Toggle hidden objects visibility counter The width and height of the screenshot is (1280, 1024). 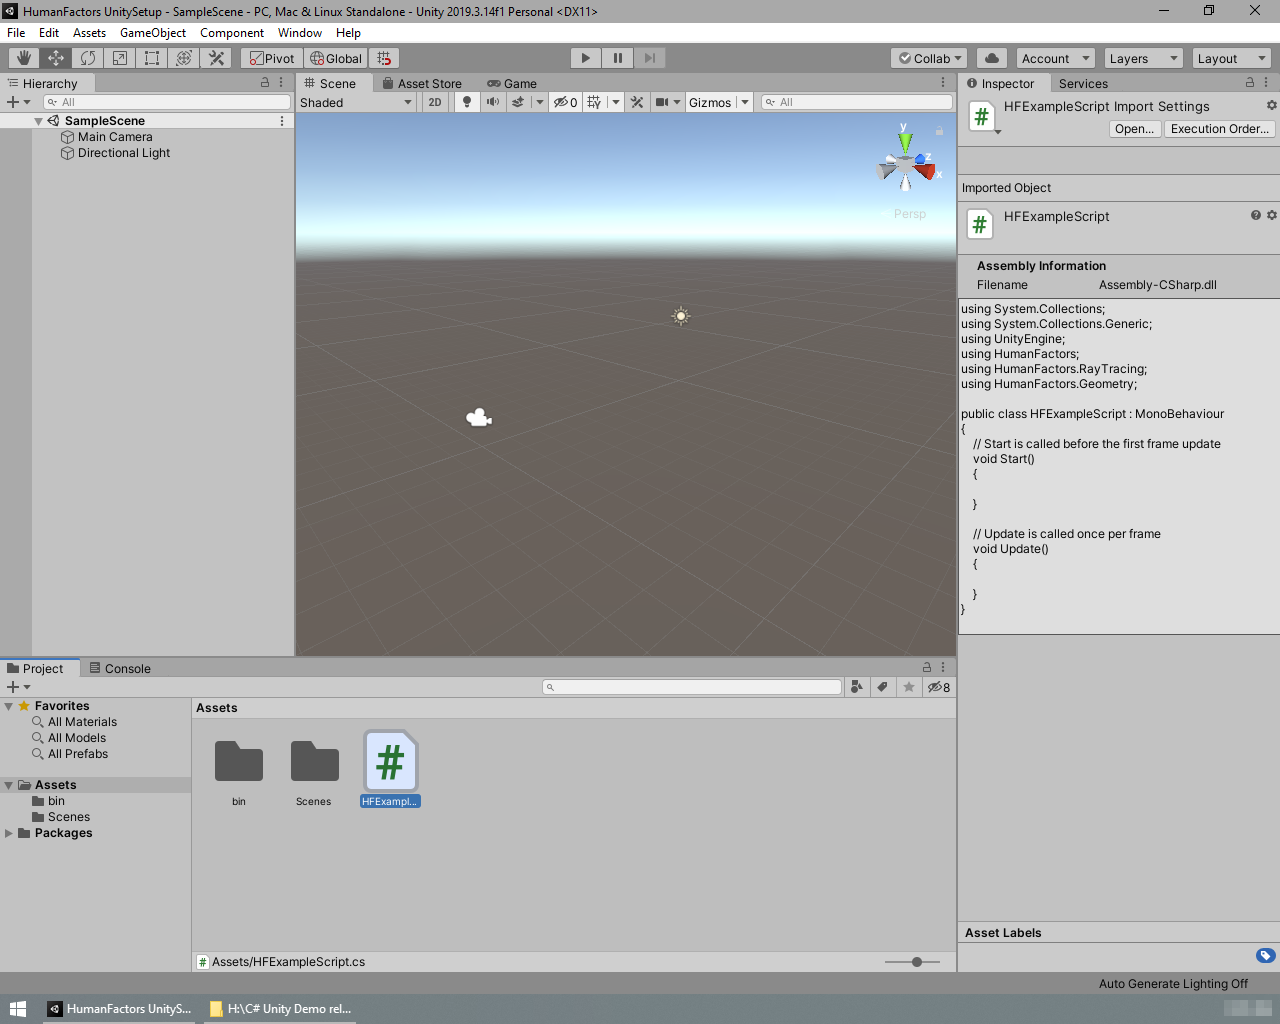coord(565,102)
